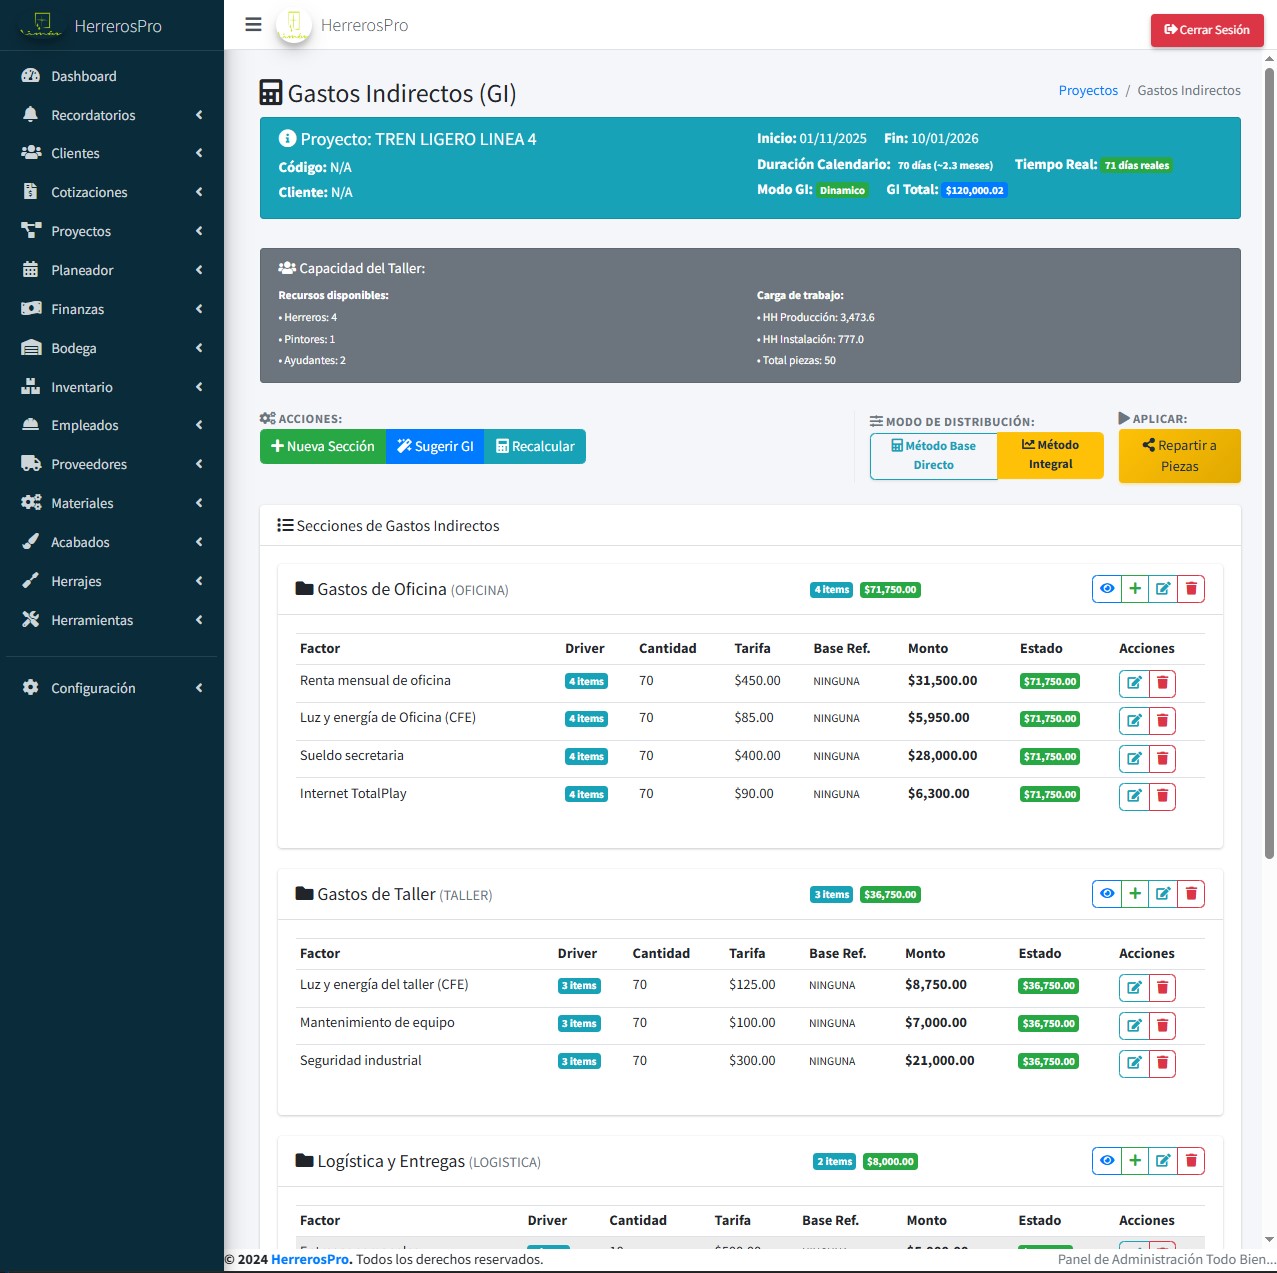Delete the Renta mensual de oficina row
This screenshot has height=1273, width=1277.
point(1162,683)
